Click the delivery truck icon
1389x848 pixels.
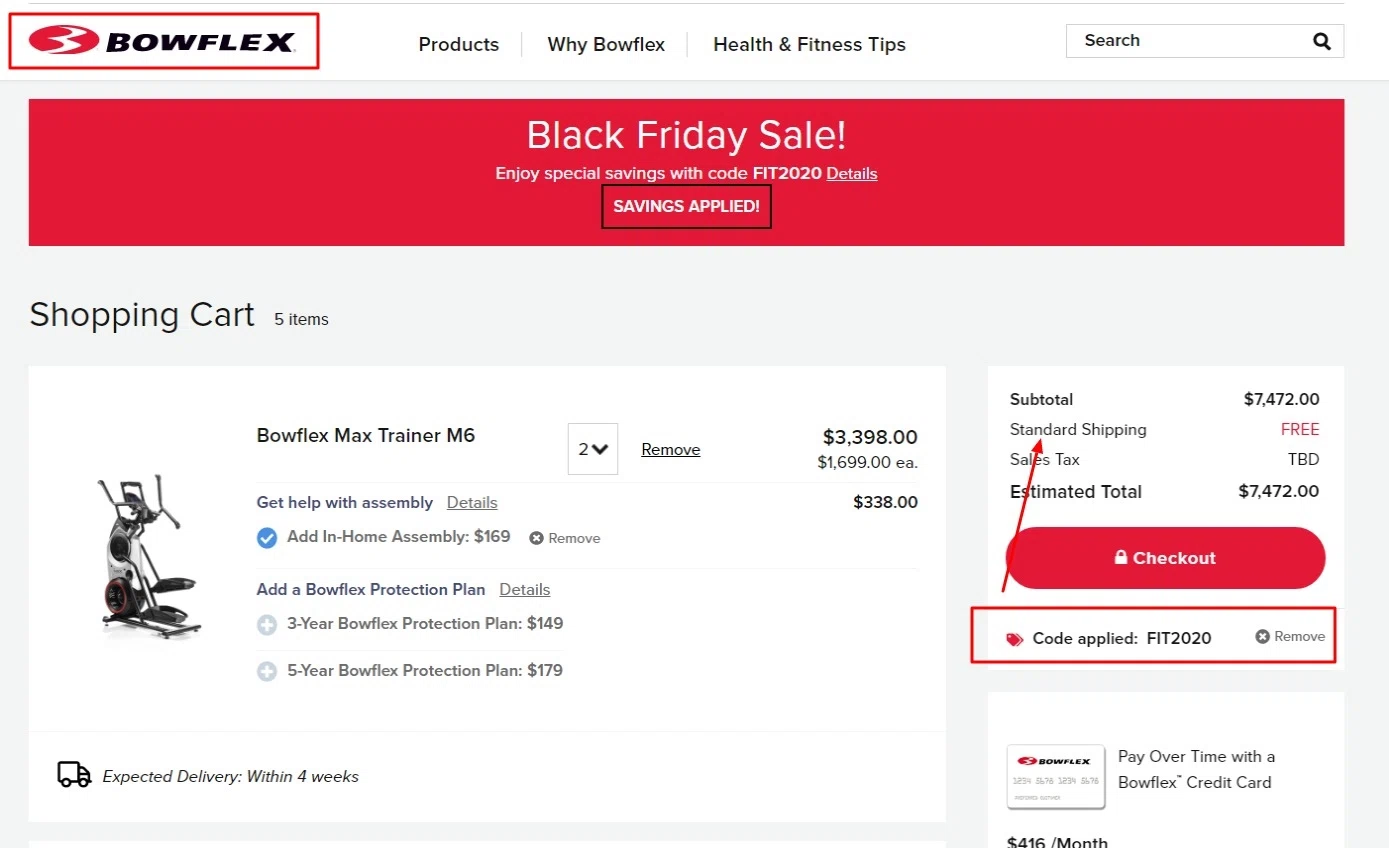click(x=74, y=775)
